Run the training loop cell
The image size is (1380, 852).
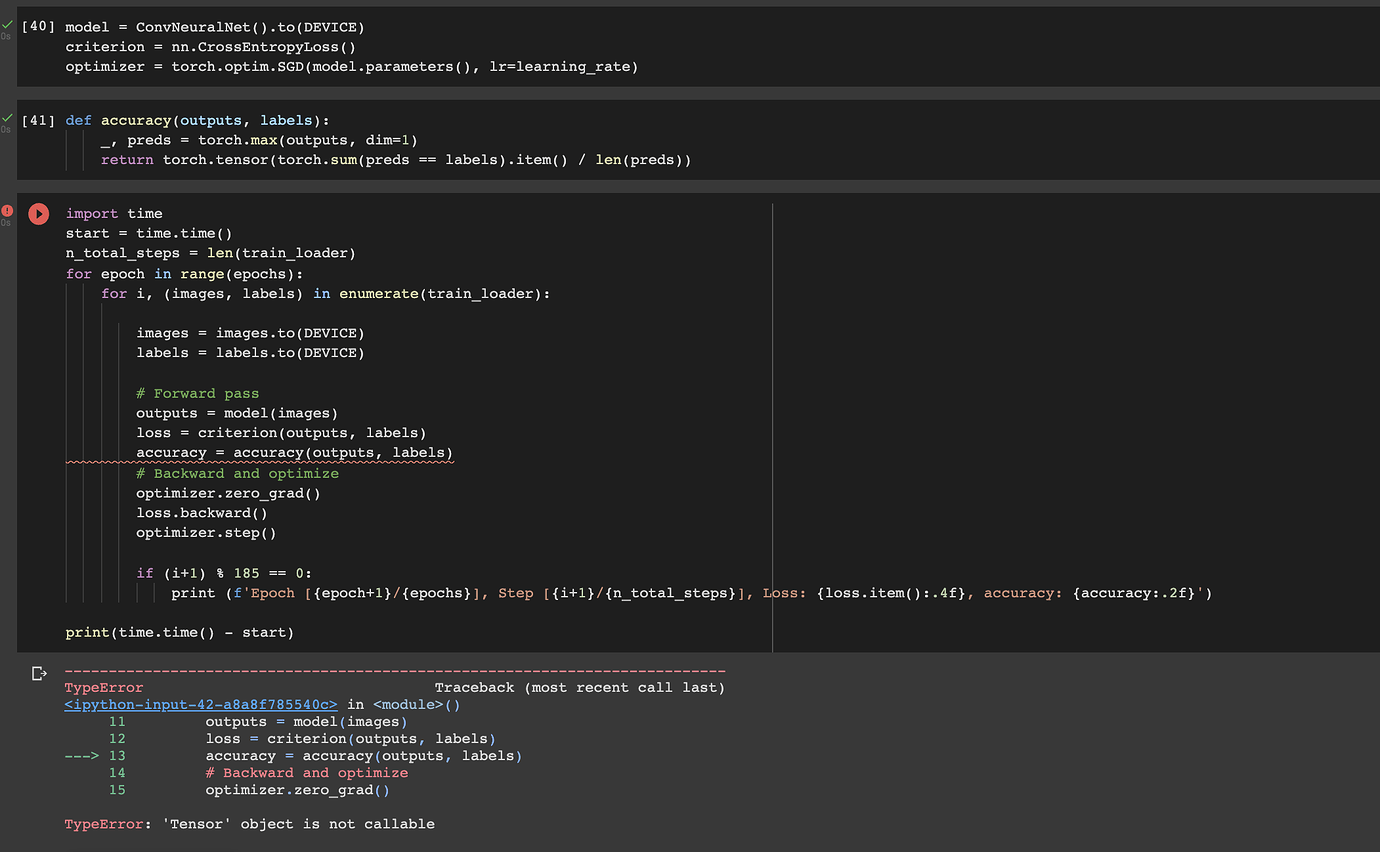tap(38, 214)
